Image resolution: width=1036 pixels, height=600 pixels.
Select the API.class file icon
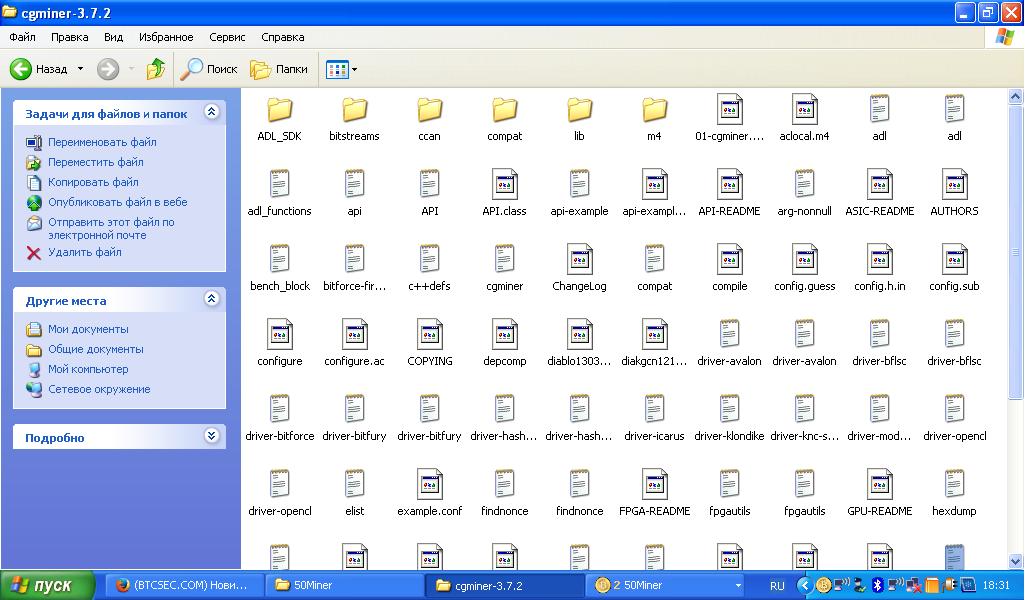click(x=505, y=184)
